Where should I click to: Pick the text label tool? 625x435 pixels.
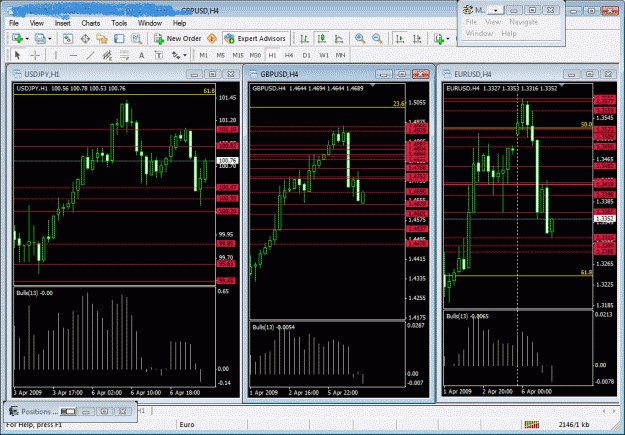(159, 55)
